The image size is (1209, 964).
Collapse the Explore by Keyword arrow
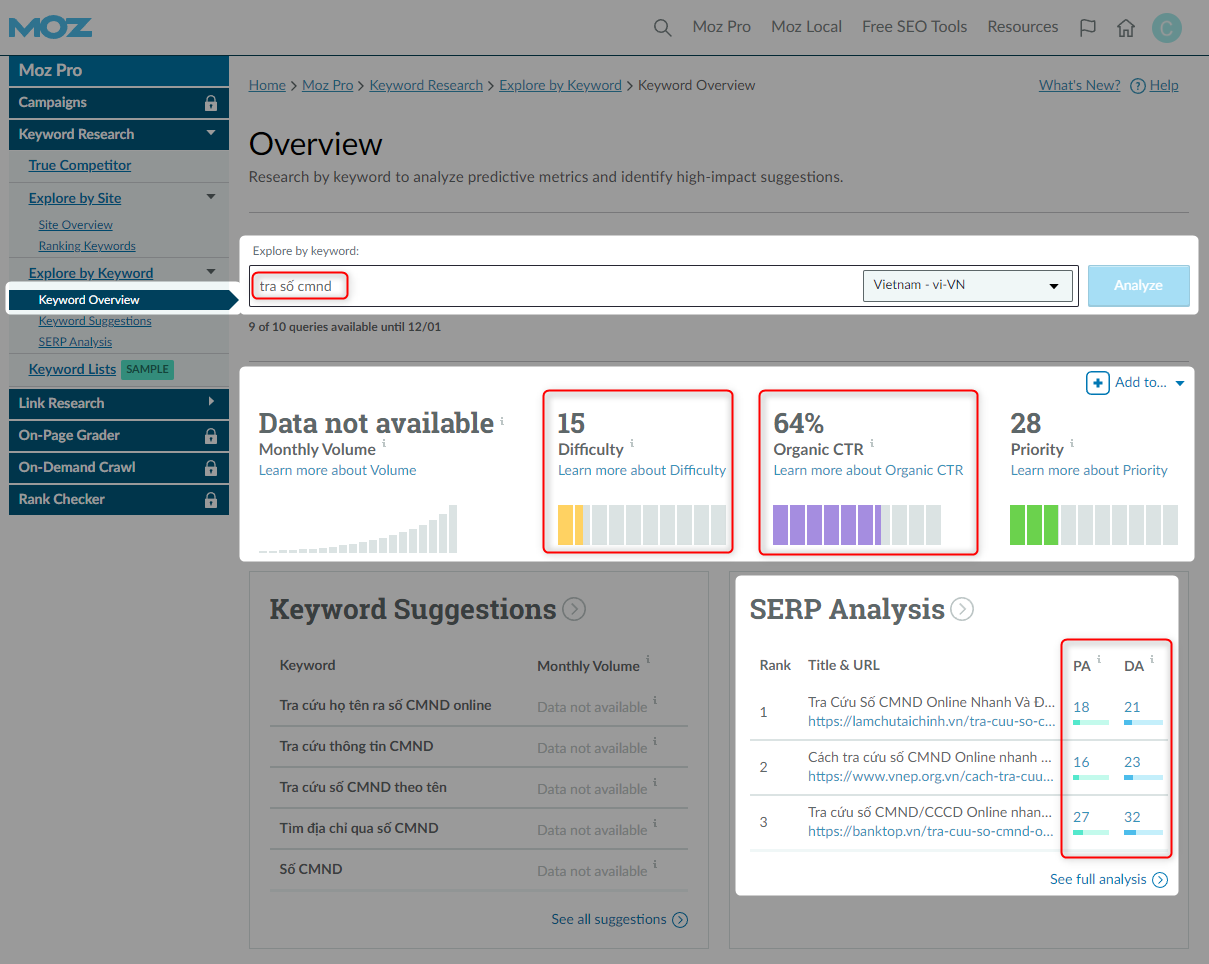[x=211, y=272]
